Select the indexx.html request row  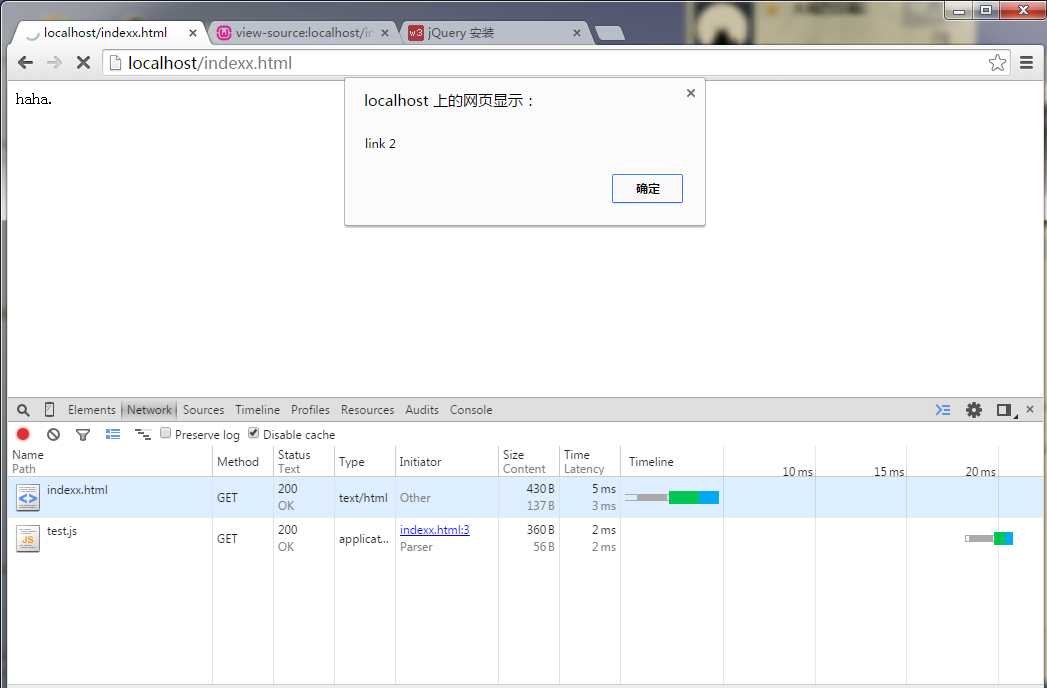pos(526,497)
